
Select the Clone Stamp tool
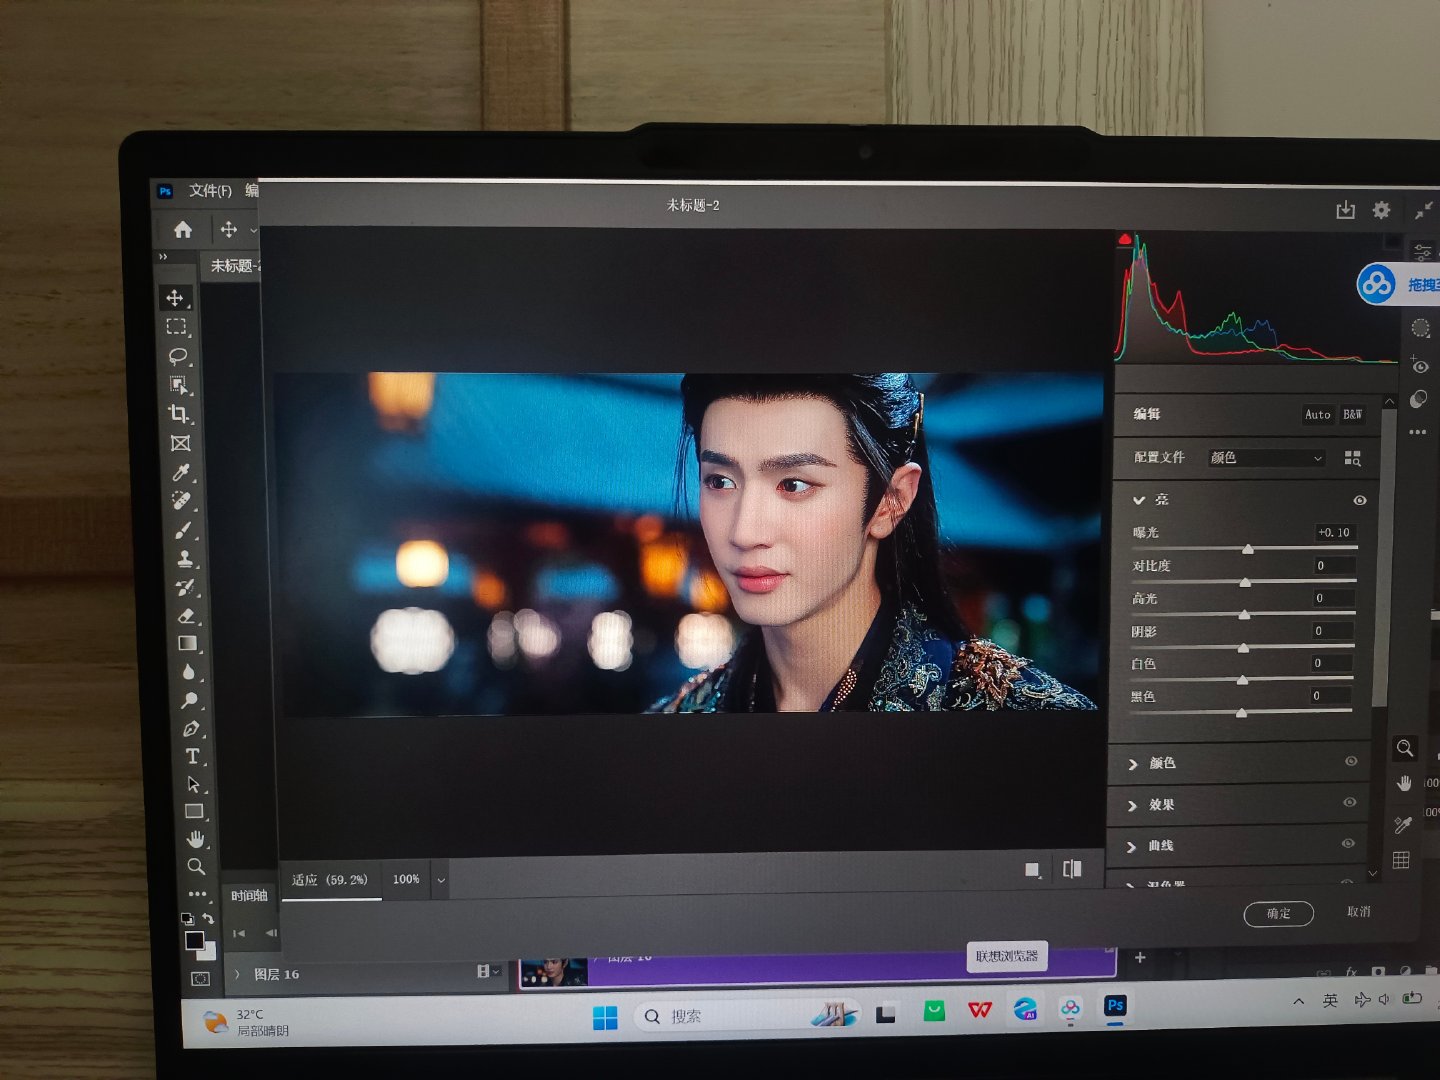(x=185, y=559)
